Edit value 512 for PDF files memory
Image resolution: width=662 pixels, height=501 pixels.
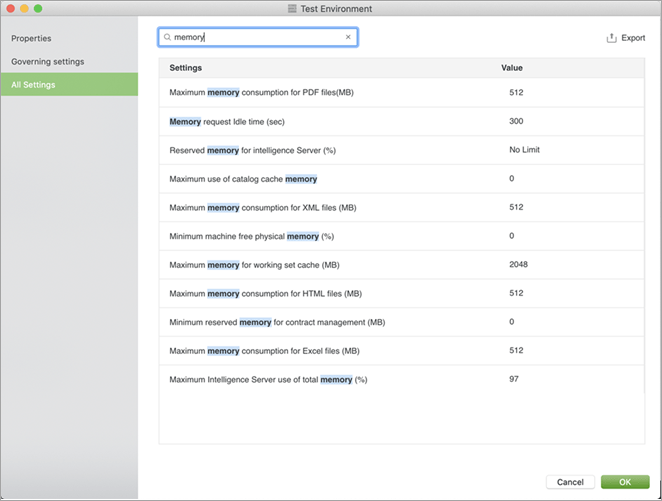tap(516, 93)
